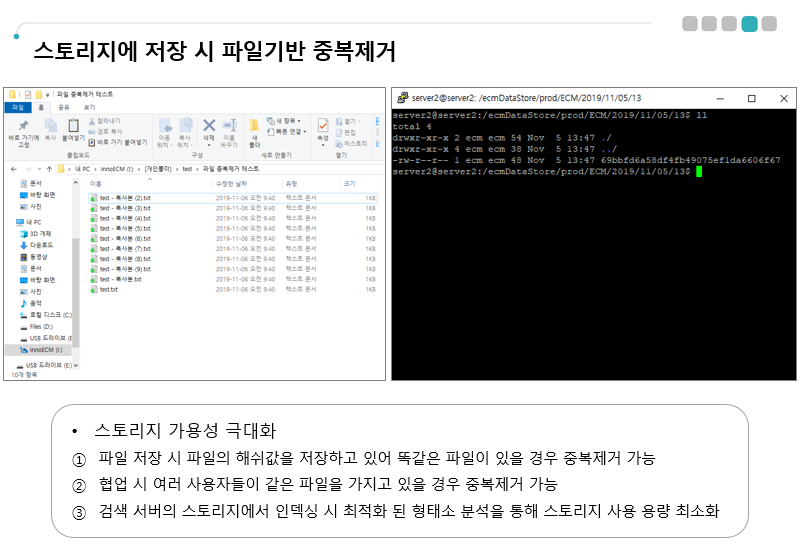Open 속성 (Properties) checkmark icon
Image resolution: width=800 pixels, height=555 pixels.
click(x=323, y=129)
